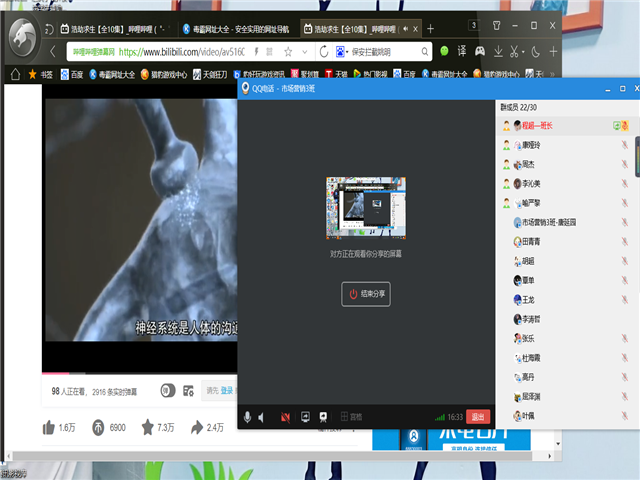Screen dimensions: 640x480
Task: Open a new browser tab with plus button
Action: (x=431, y=29)
